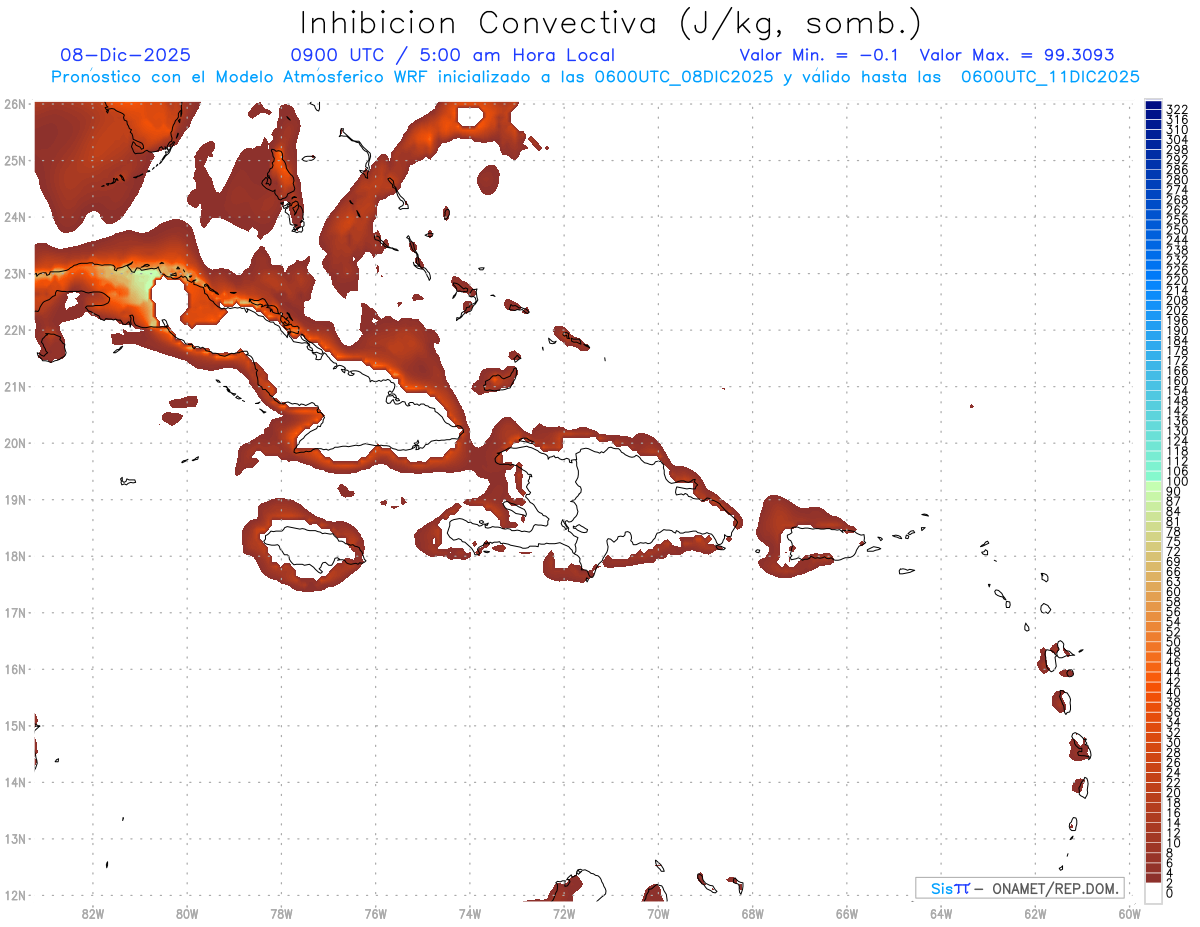The height and width of the screenshot is (927, 1200).
Task: Click the longitude label "82W"
Action: (x=92, y=913)
